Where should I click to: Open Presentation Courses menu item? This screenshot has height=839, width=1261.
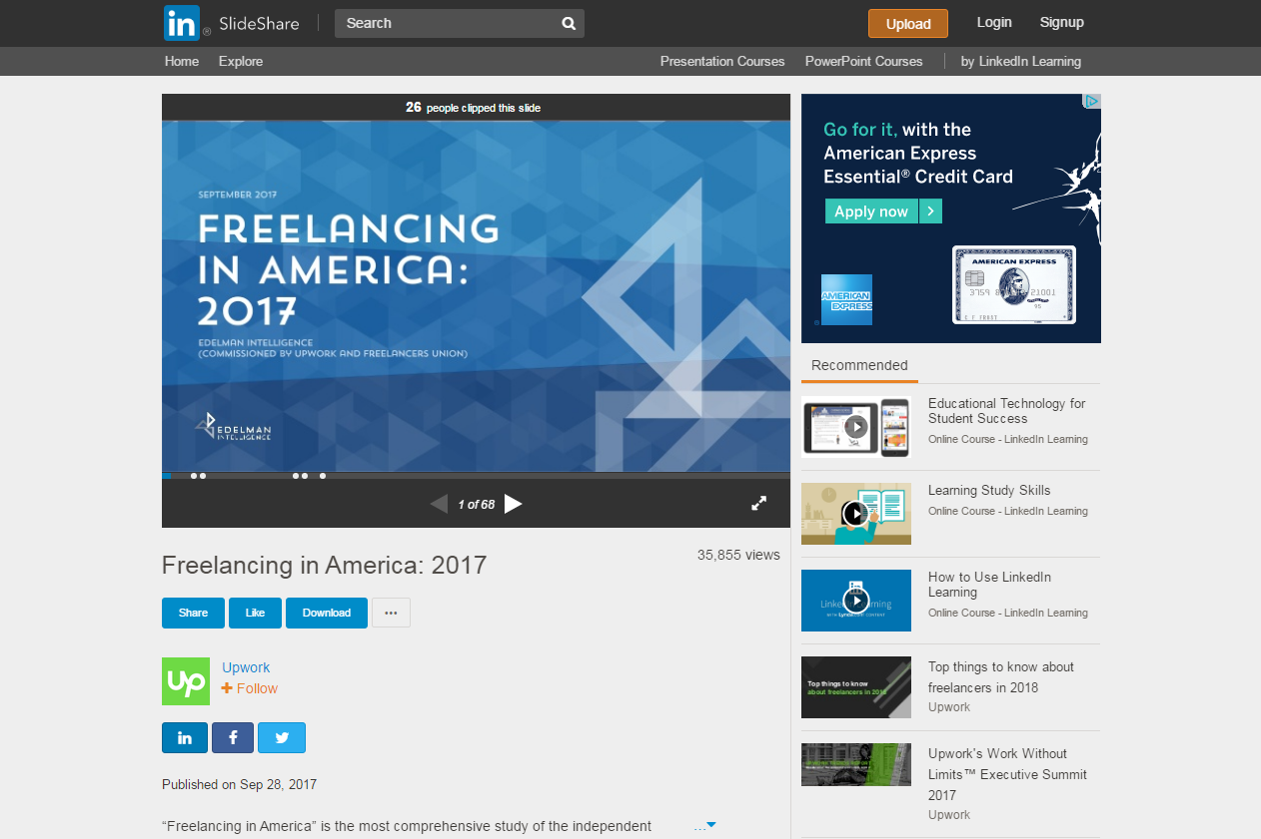click(x=722, y=61)
